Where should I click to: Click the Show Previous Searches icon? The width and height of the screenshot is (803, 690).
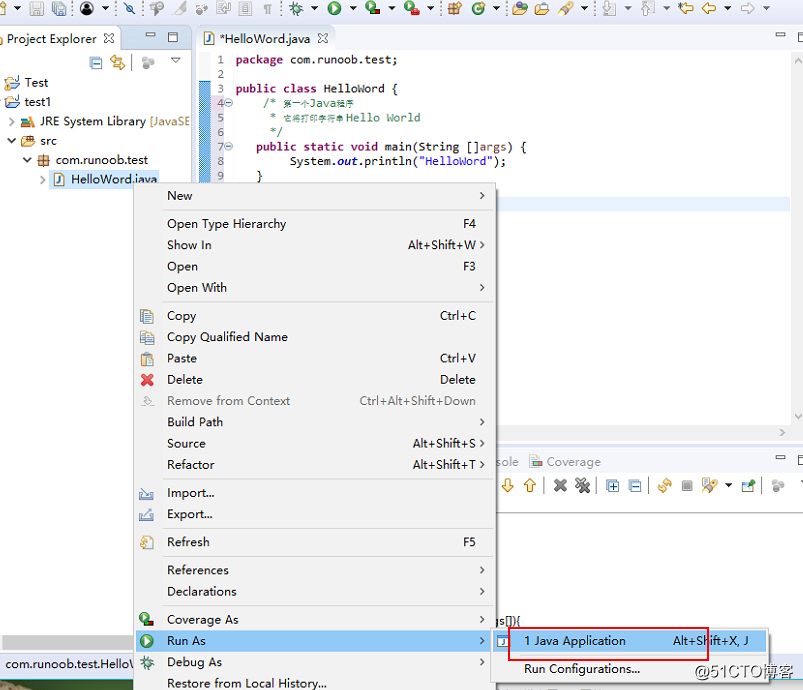(710, 485)
